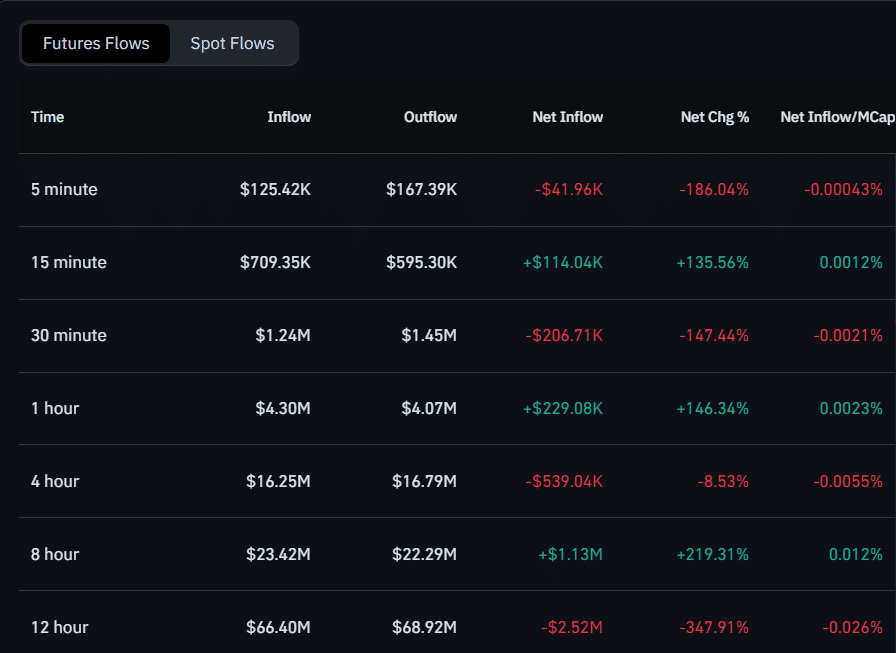Sort by the Inflow column header
This screenshot has width=896, height=653.
[x=289, y=117]
